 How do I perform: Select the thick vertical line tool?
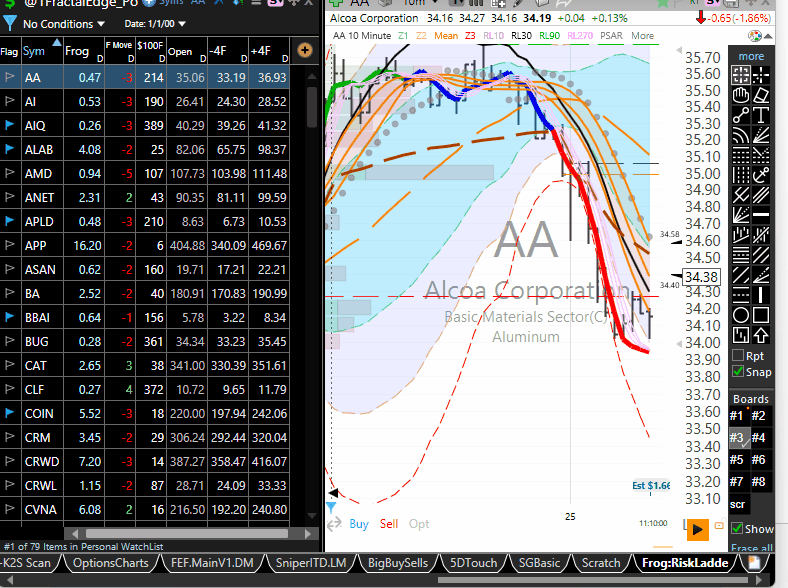(761, 295)
